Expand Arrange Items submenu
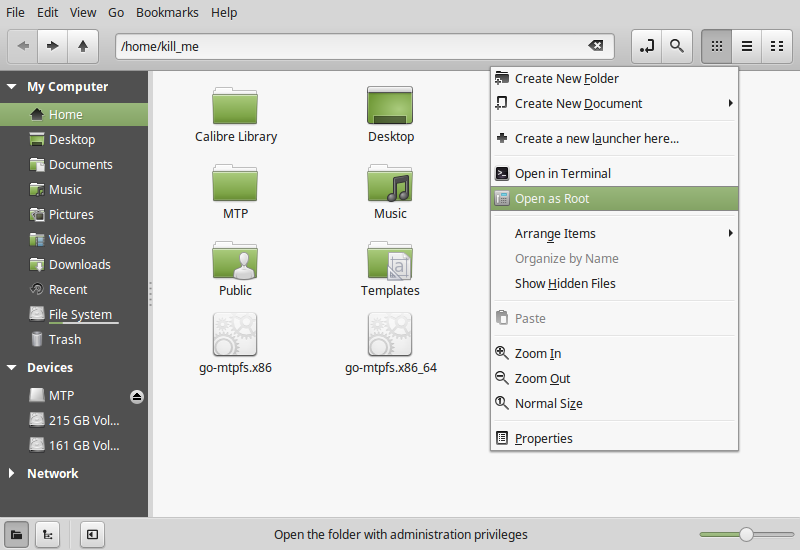 [614, 234]
